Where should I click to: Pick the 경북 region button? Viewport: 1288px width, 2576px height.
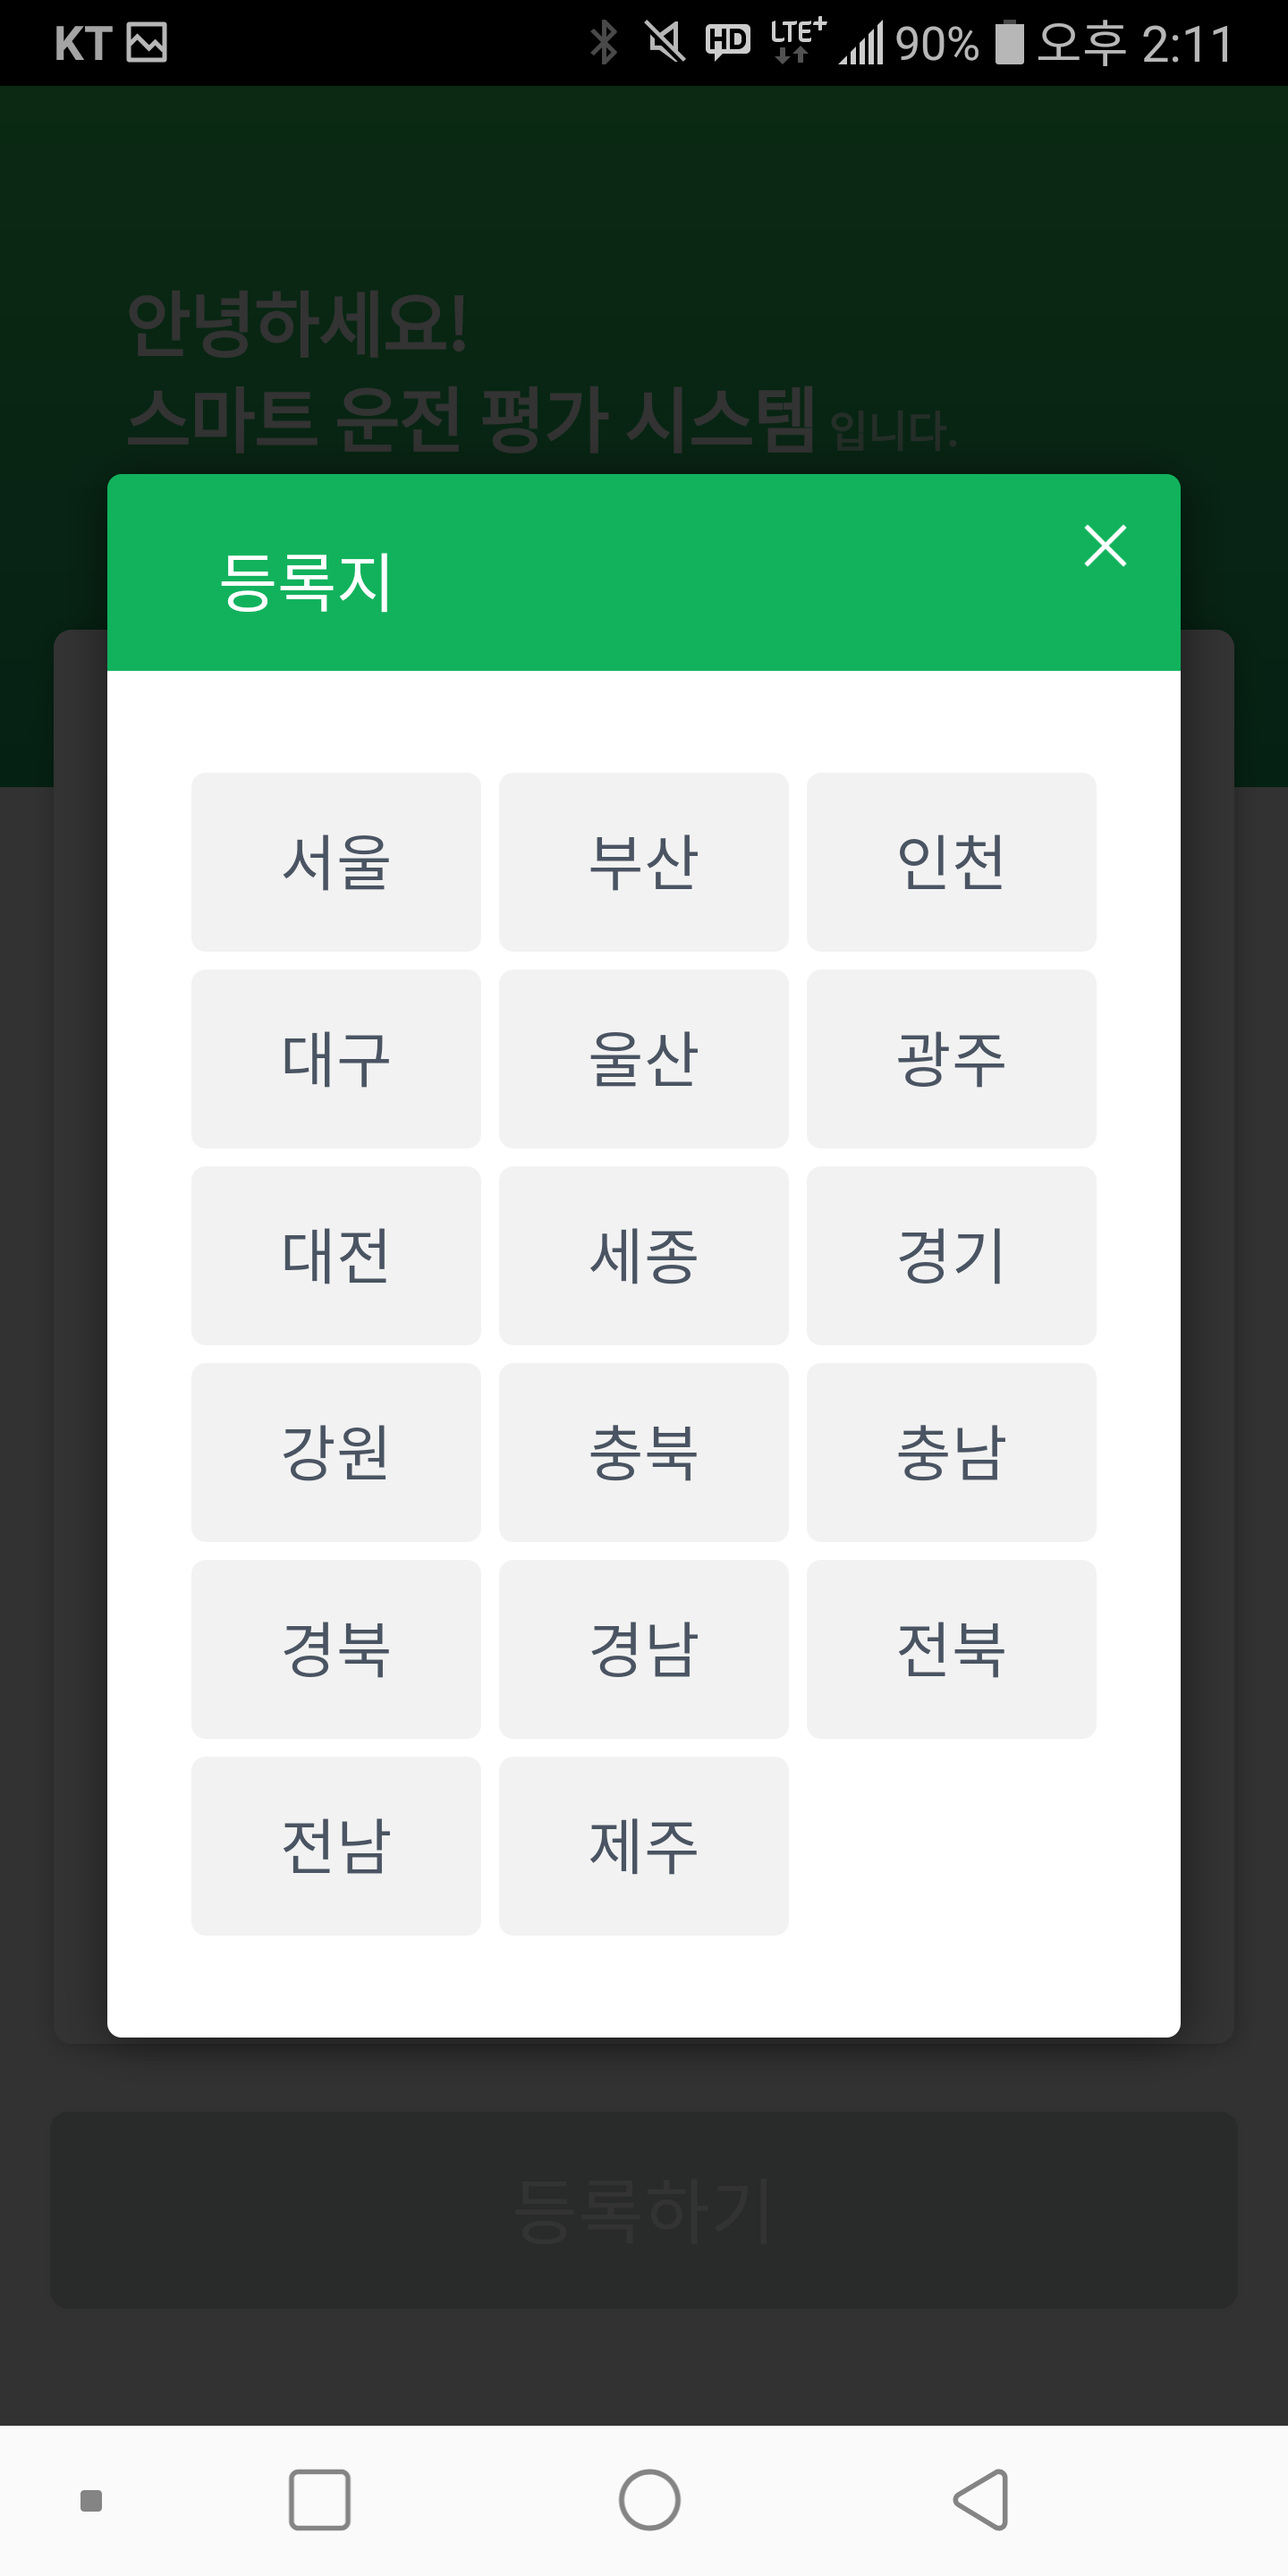coord(336,1650)
